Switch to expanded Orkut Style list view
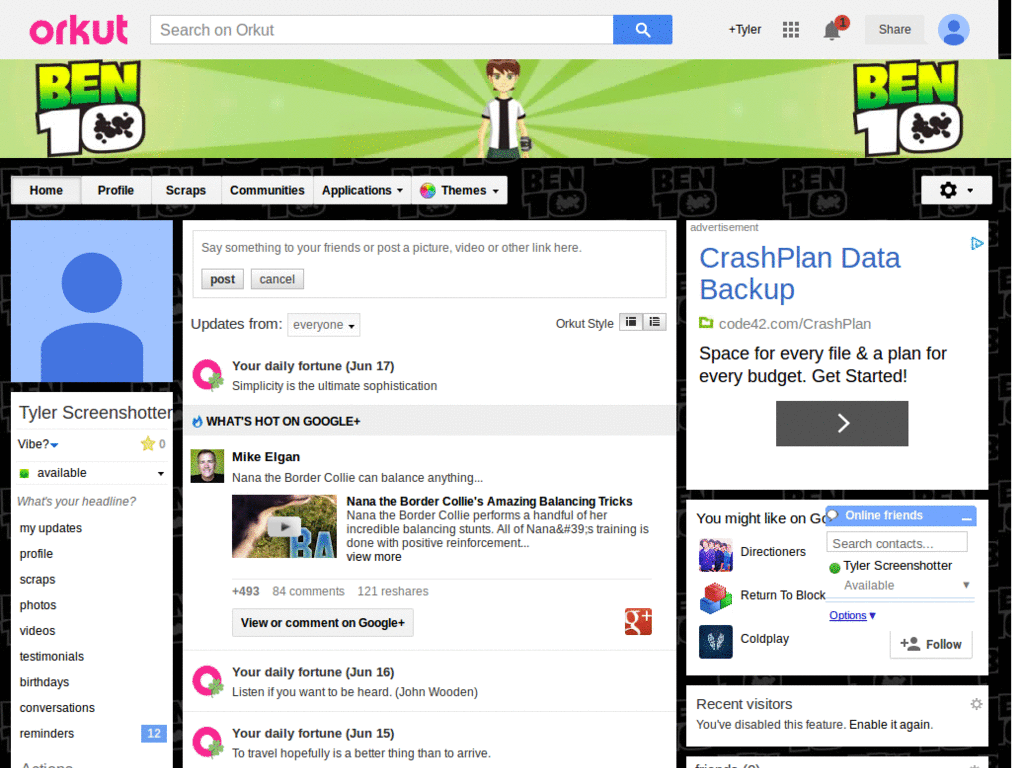This screenshot has height=768, width=1024. 654,322
